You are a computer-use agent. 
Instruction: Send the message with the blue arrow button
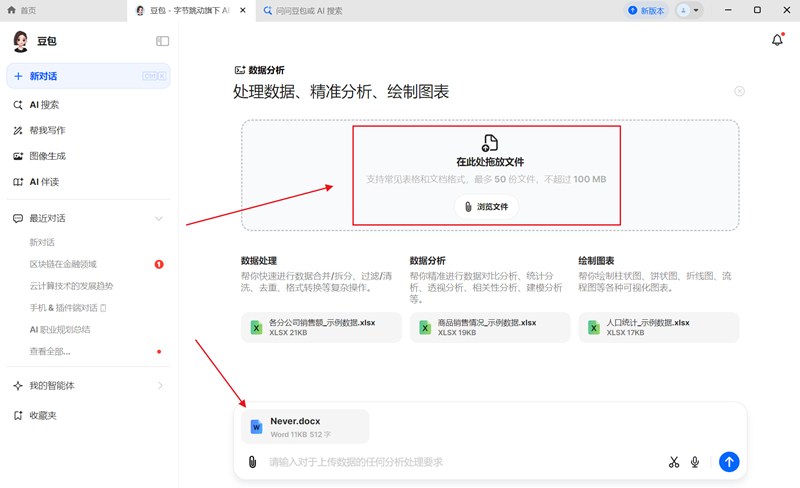pos(729,462)
